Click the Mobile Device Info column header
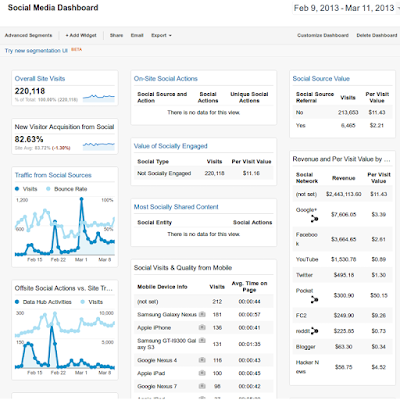Screen dimensions: 400x400 [x=162, y=287]
